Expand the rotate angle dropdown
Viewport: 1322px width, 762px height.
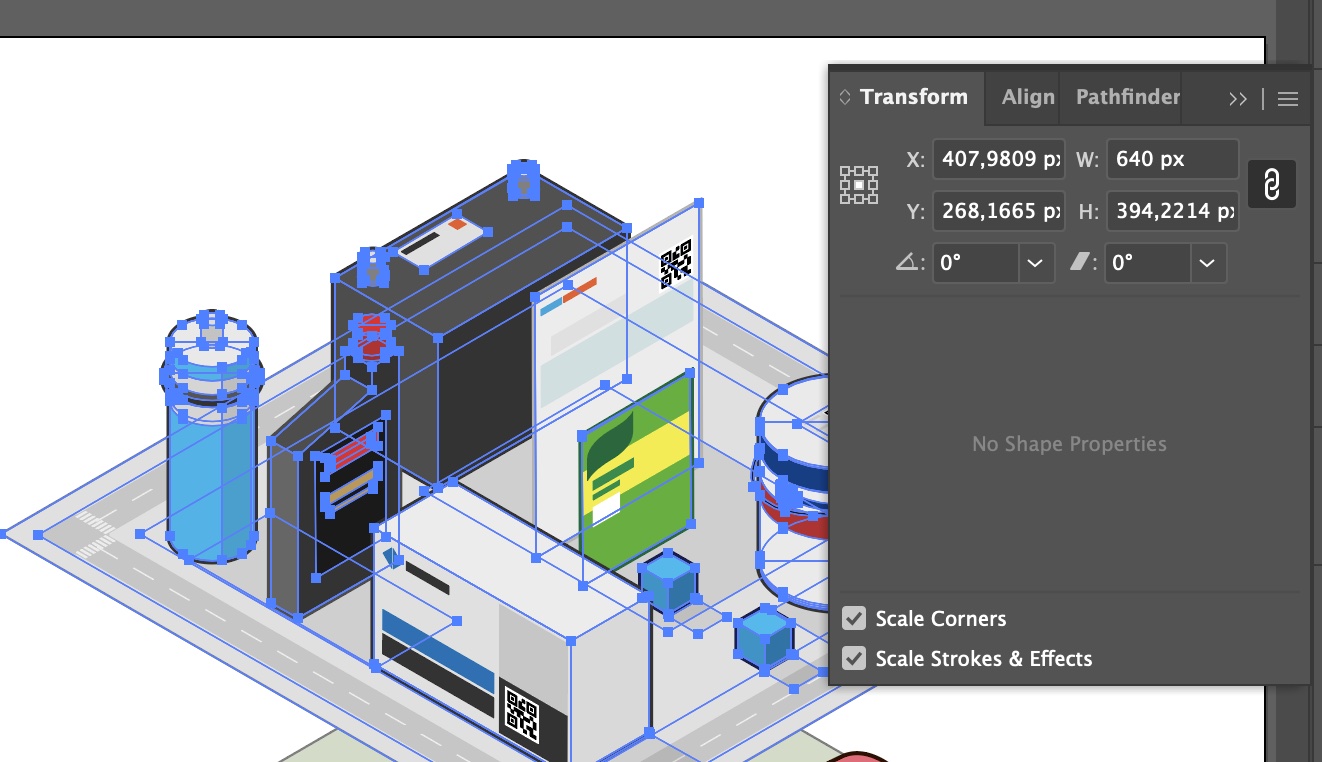pyautogui.click(x=1035, y=263)
